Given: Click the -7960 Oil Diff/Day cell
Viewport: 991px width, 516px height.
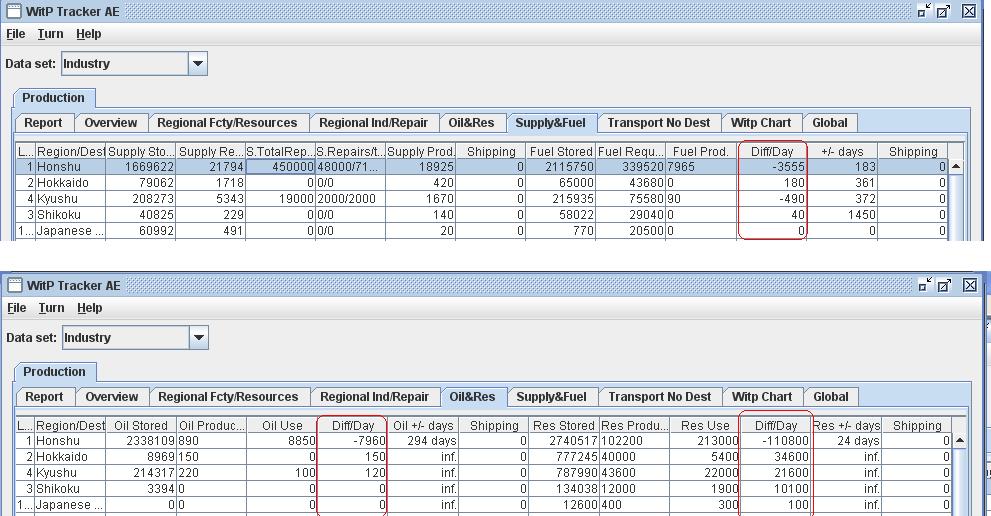Looking at the screenshot, I should point(353,441).
